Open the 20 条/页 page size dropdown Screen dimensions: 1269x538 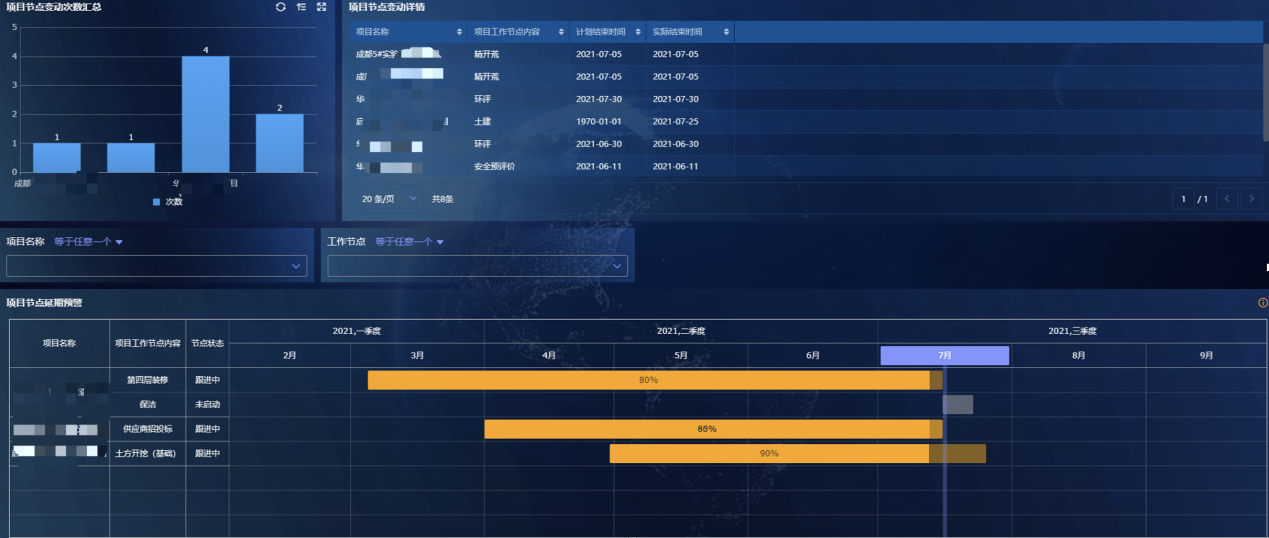pos(390,199)
